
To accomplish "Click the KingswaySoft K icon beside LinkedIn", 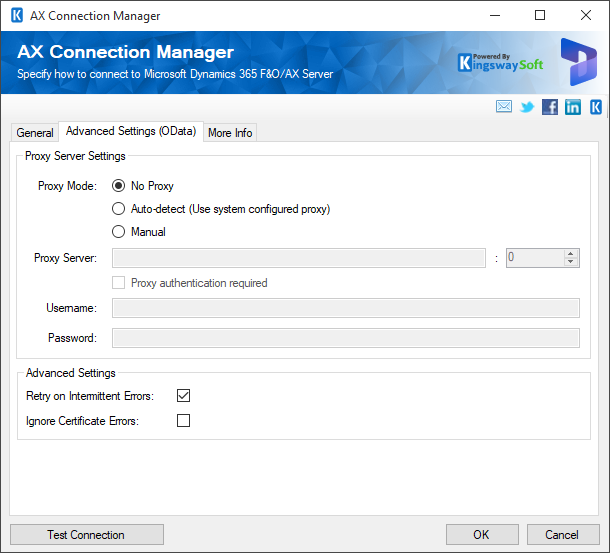I will pos(596,107).
